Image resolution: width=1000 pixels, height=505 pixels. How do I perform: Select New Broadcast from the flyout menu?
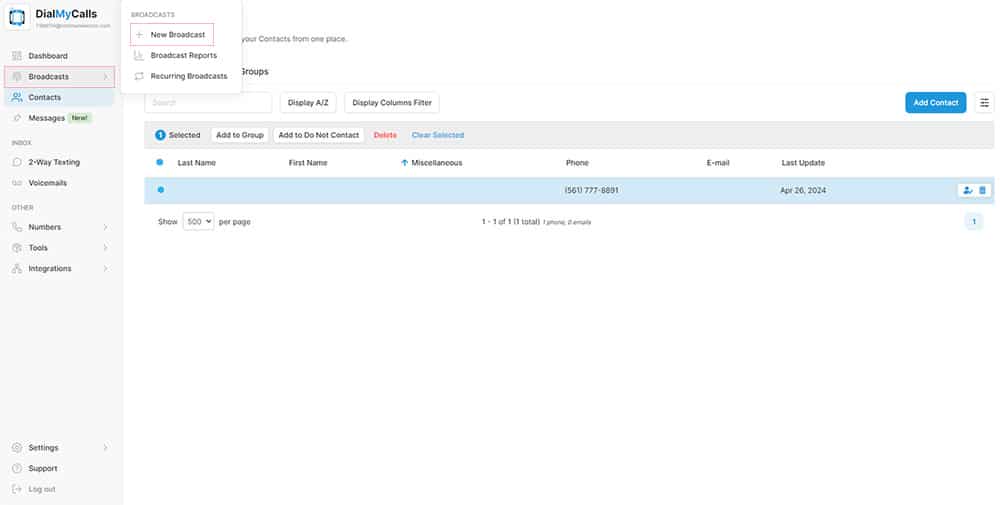click(x=177, y=35)
